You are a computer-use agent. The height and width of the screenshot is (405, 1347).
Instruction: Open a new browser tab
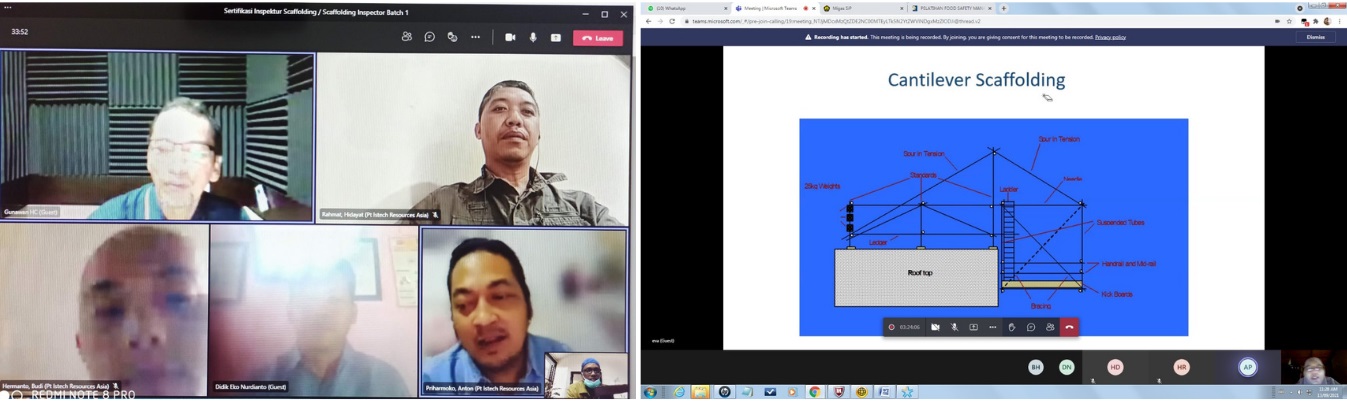pyautogui.click(x=1003, y=8)
